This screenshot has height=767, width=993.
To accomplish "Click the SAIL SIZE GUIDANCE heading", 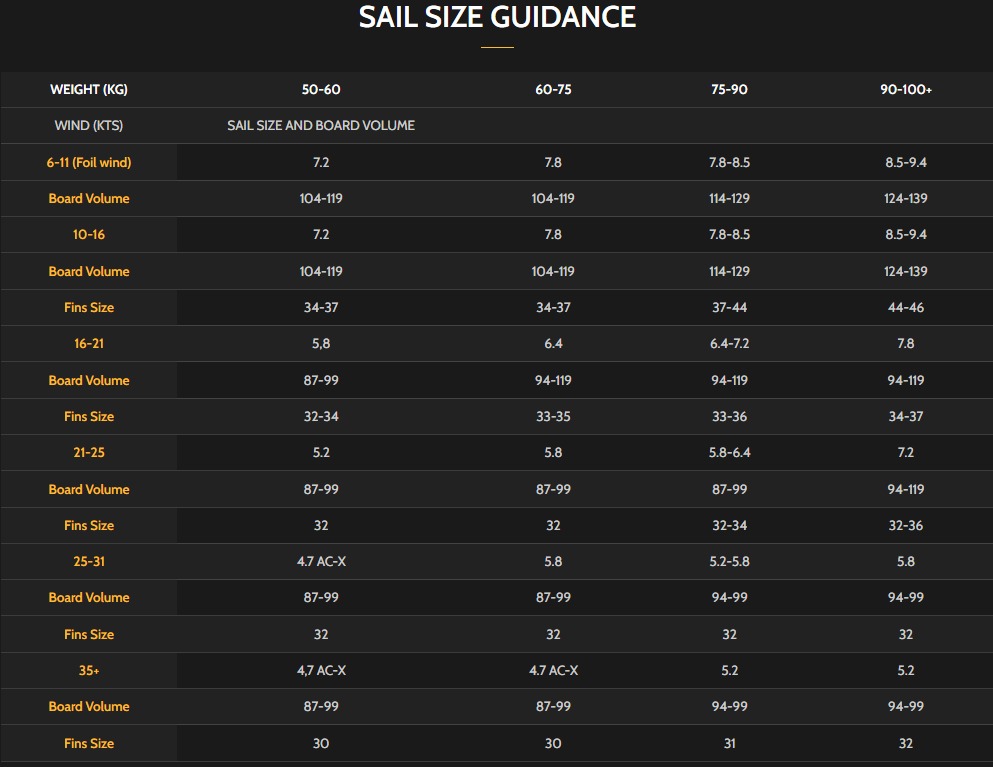I will [497, 17].
